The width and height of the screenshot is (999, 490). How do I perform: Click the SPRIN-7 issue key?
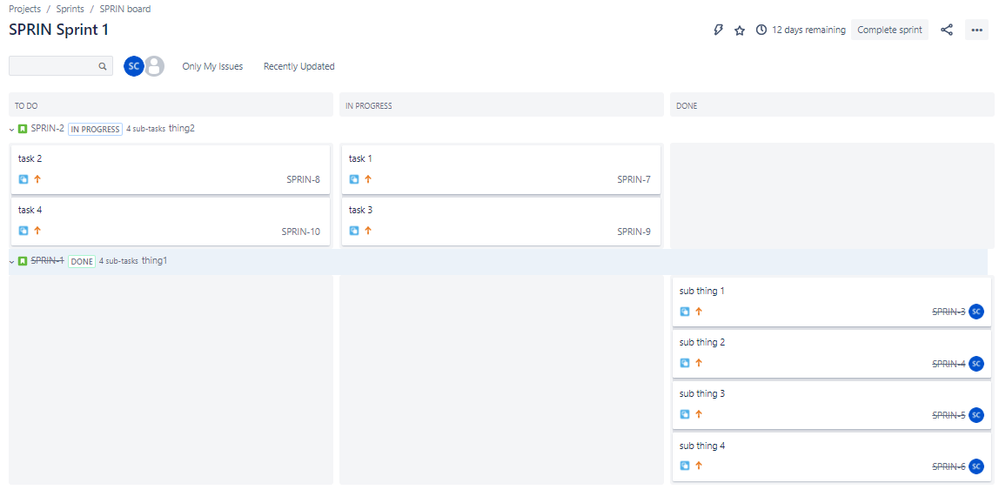point(634,180)
